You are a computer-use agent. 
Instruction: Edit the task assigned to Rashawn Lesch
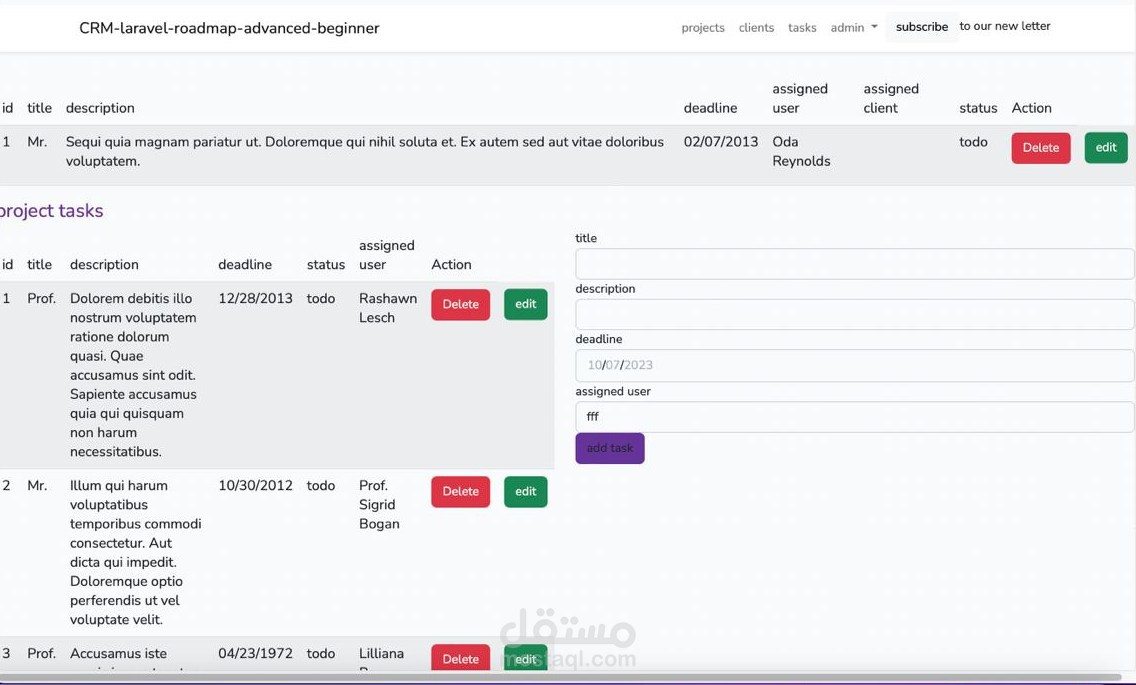[525, 304]
